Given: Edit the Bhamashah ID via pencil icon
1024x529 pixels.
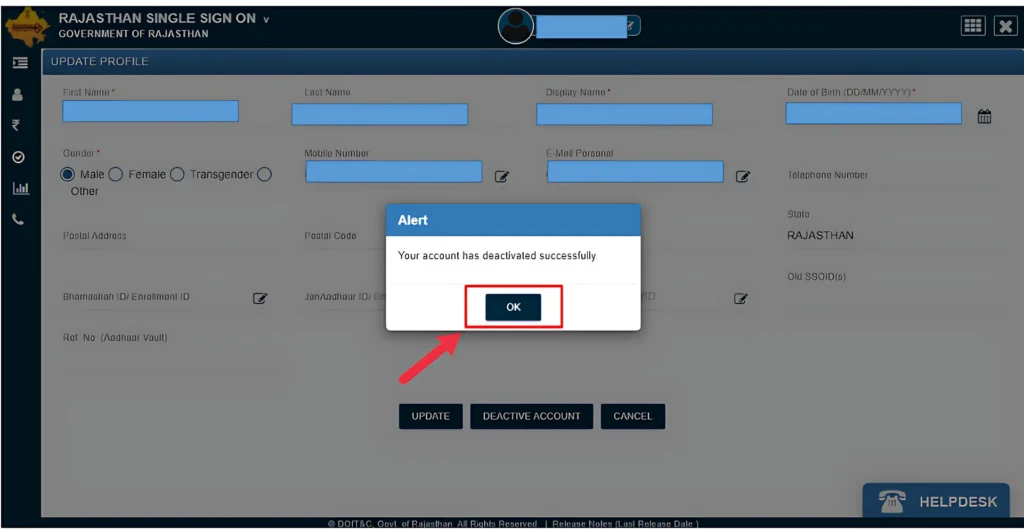Looking at the screenshot, I should (x=260, y=298).
